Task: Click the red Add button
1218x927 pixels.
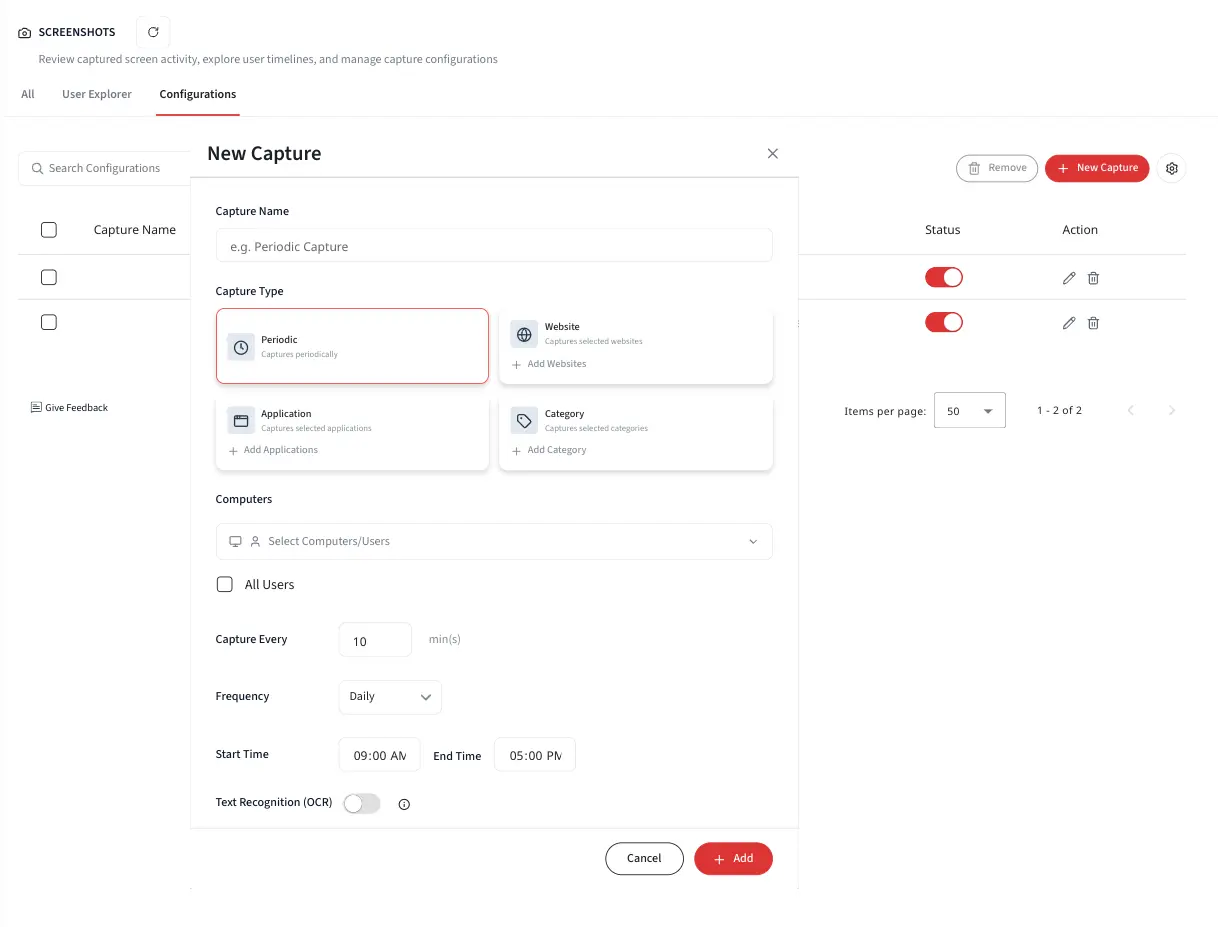Action: click(733, 858)
